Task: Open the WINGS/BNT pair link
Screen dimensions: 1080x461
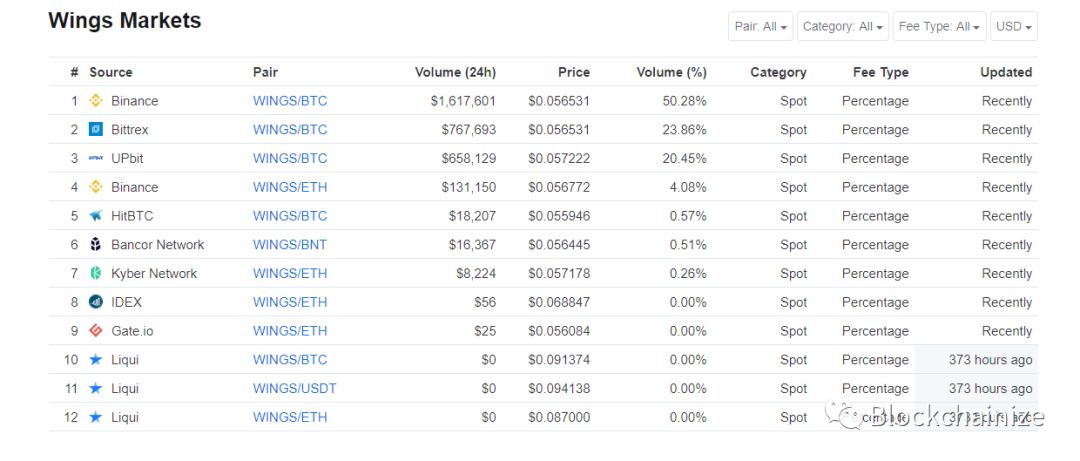Action: coord(290,245)
